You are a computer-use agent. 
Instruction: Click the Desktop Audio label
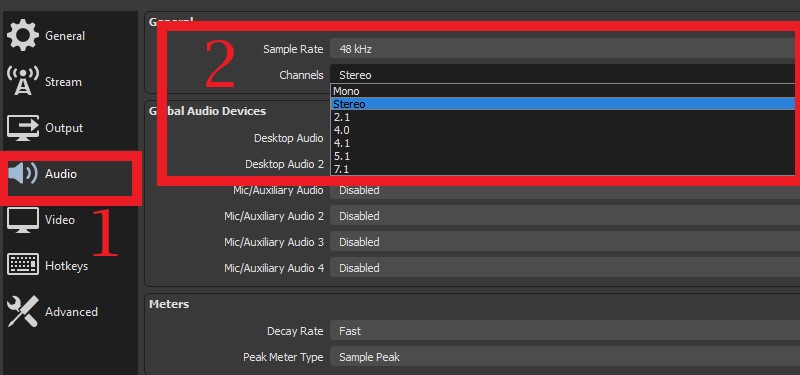click(x=288, y=138)
